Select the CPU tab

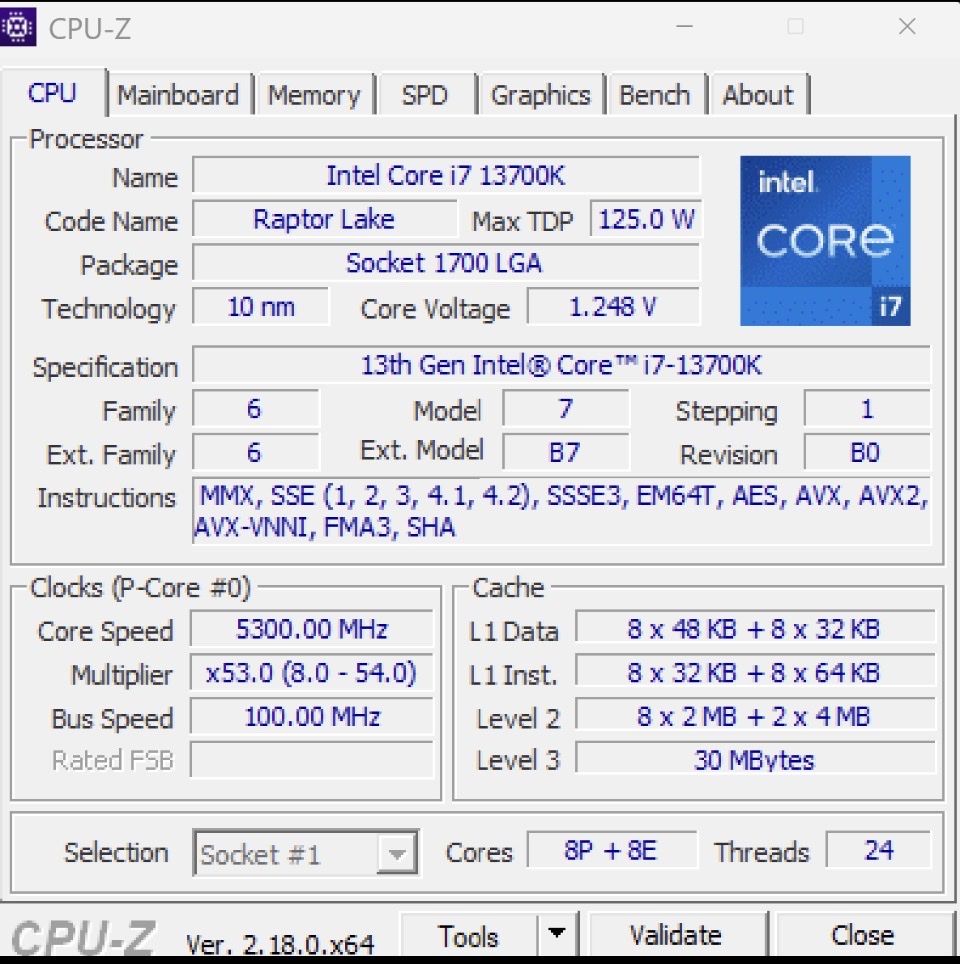point(52,94)
